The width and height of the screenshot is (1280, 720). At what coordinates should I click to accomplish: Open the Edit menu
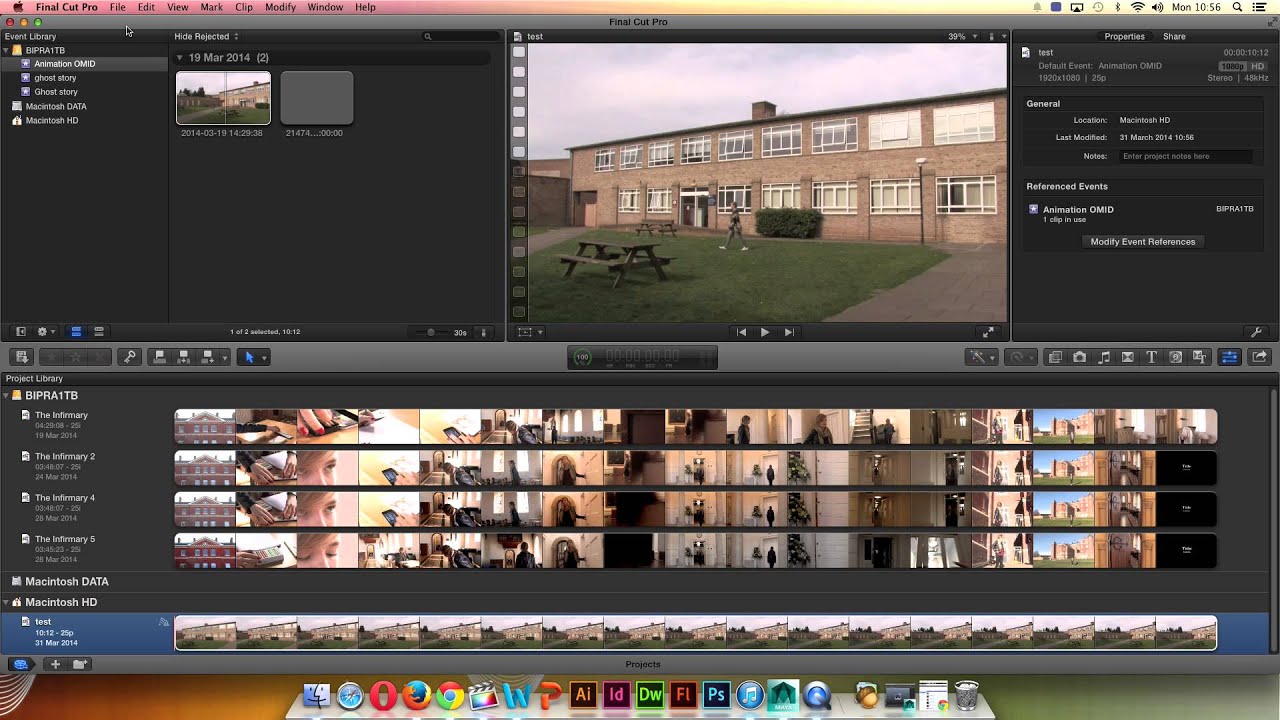click(x=147, y=7)
